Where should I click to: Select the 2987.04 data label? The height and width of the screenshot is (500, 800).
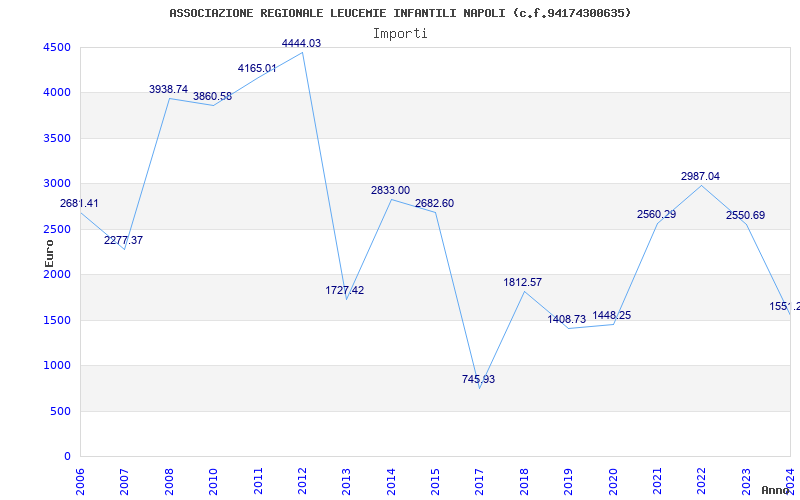pos(701,177)
